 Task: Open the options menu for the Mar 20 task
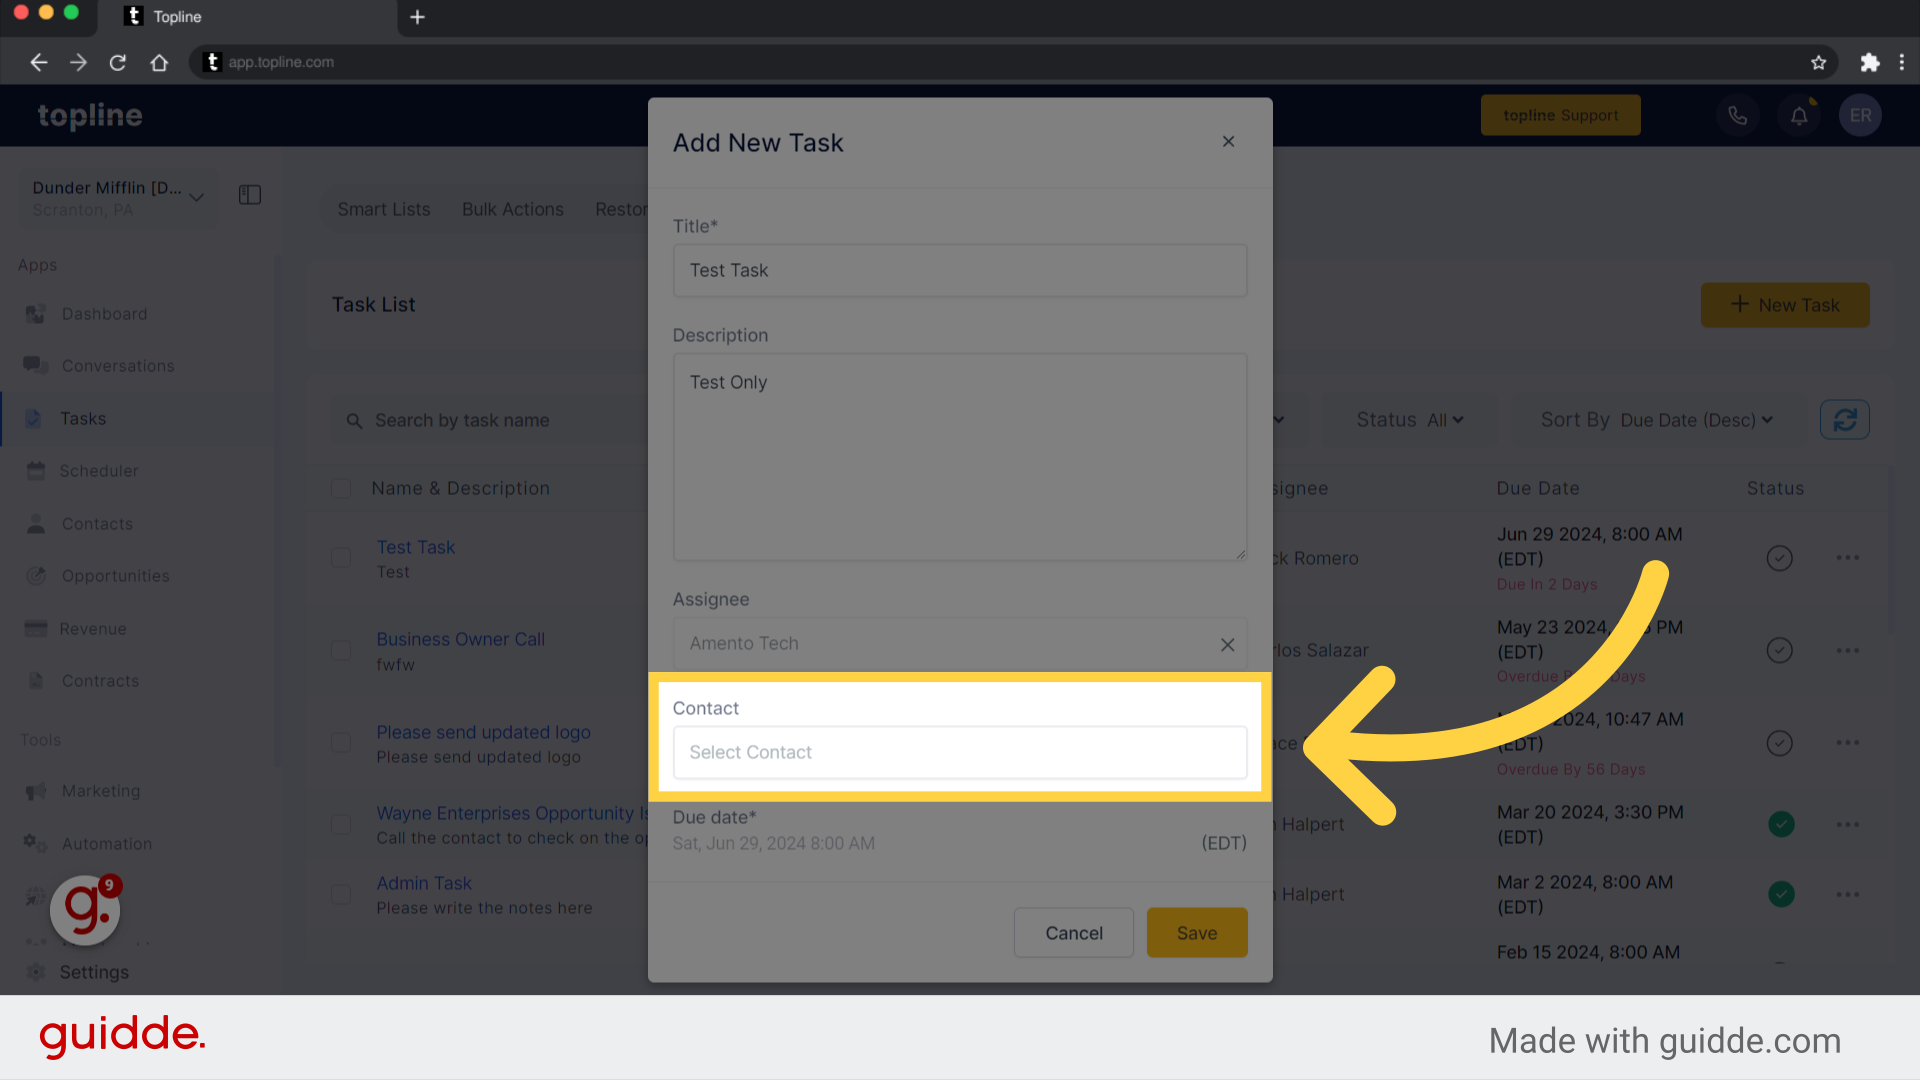click(x=1847, y=824)
